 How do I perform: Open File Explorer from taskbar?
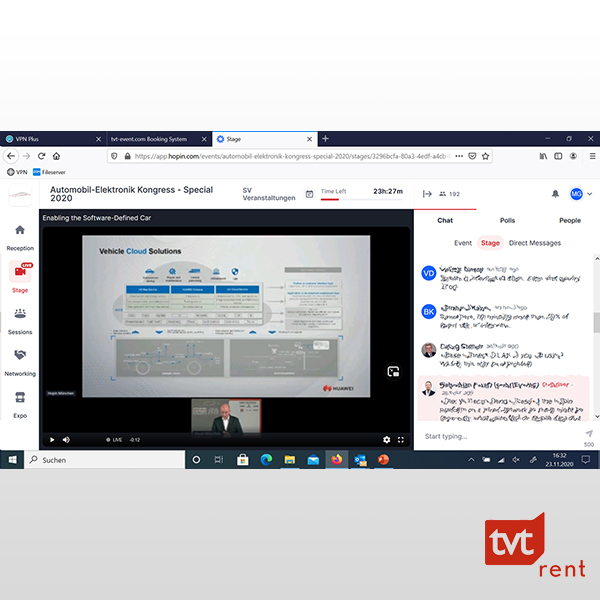(290, 460)
